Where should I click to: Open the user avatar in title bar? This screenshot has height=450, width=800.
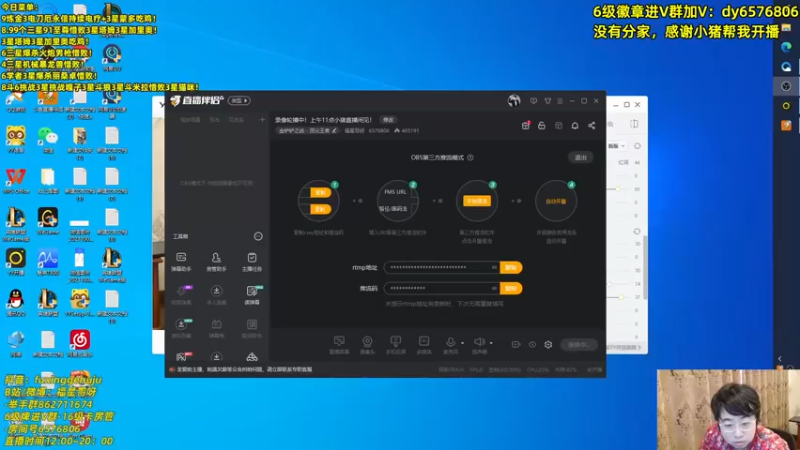tap(514, 101)
